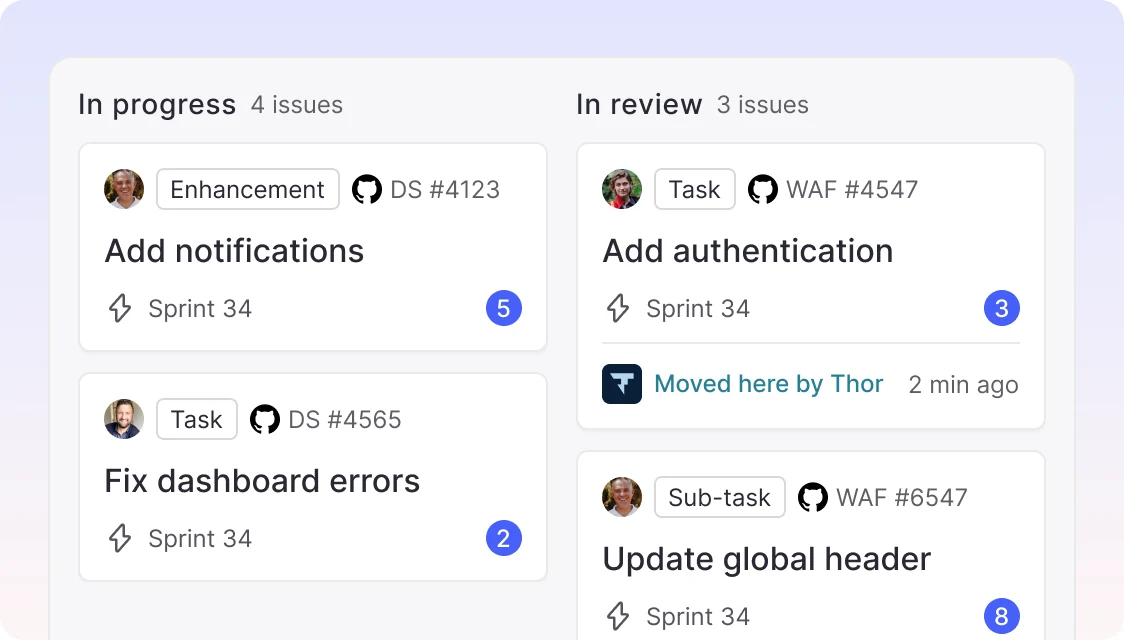Open the Update global header issue title
Screen dimensions: 1124x640
pyautogui.click(x=766, y=559)
